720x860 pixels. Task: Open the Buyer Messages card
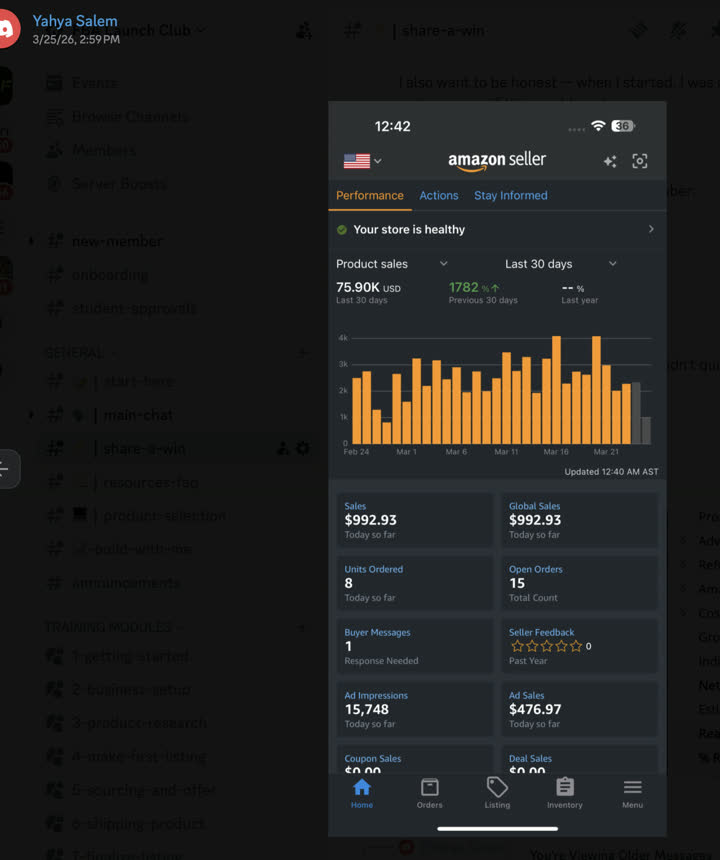coord(415,646)
